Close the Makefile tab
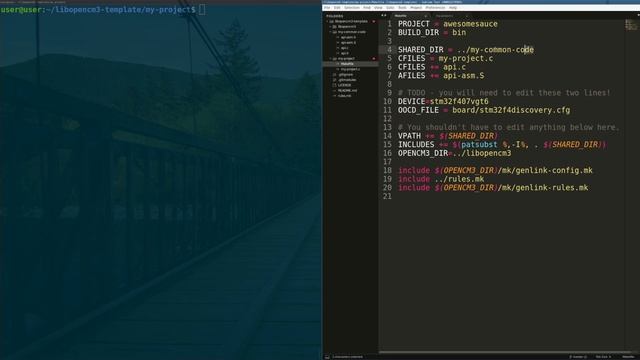The height and width of the screenshot is (360, 640). coord(426,16)
